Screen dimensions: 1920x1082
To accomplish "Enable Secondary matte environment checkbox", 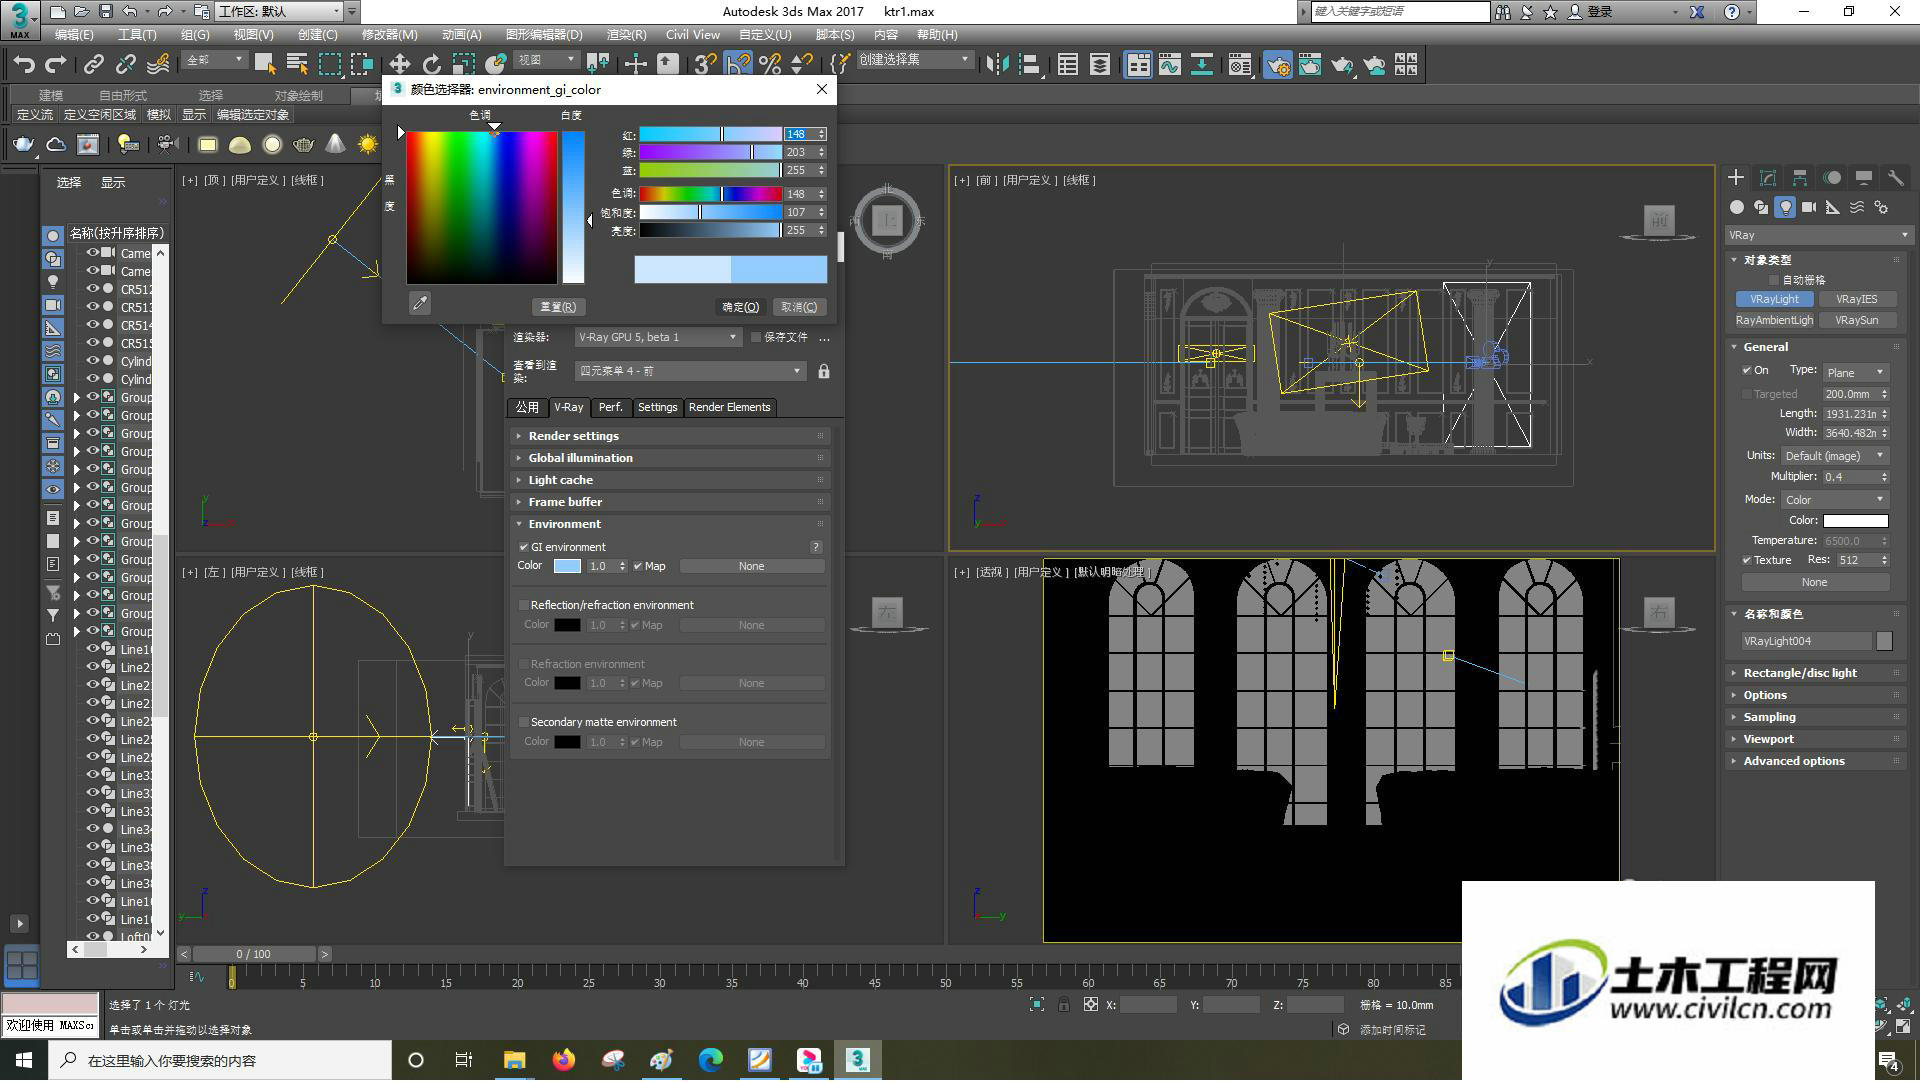I will 523,722.
